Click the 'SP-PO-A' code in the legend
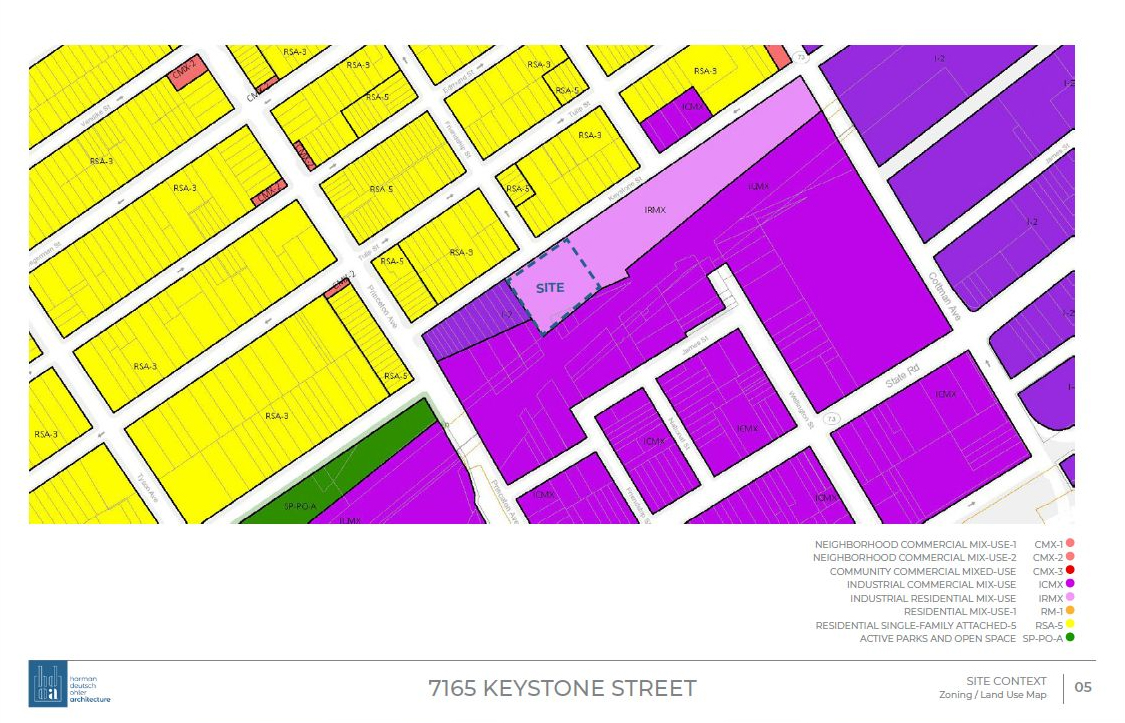This screenshot has height=723, width=1125. click(1042, 638)
